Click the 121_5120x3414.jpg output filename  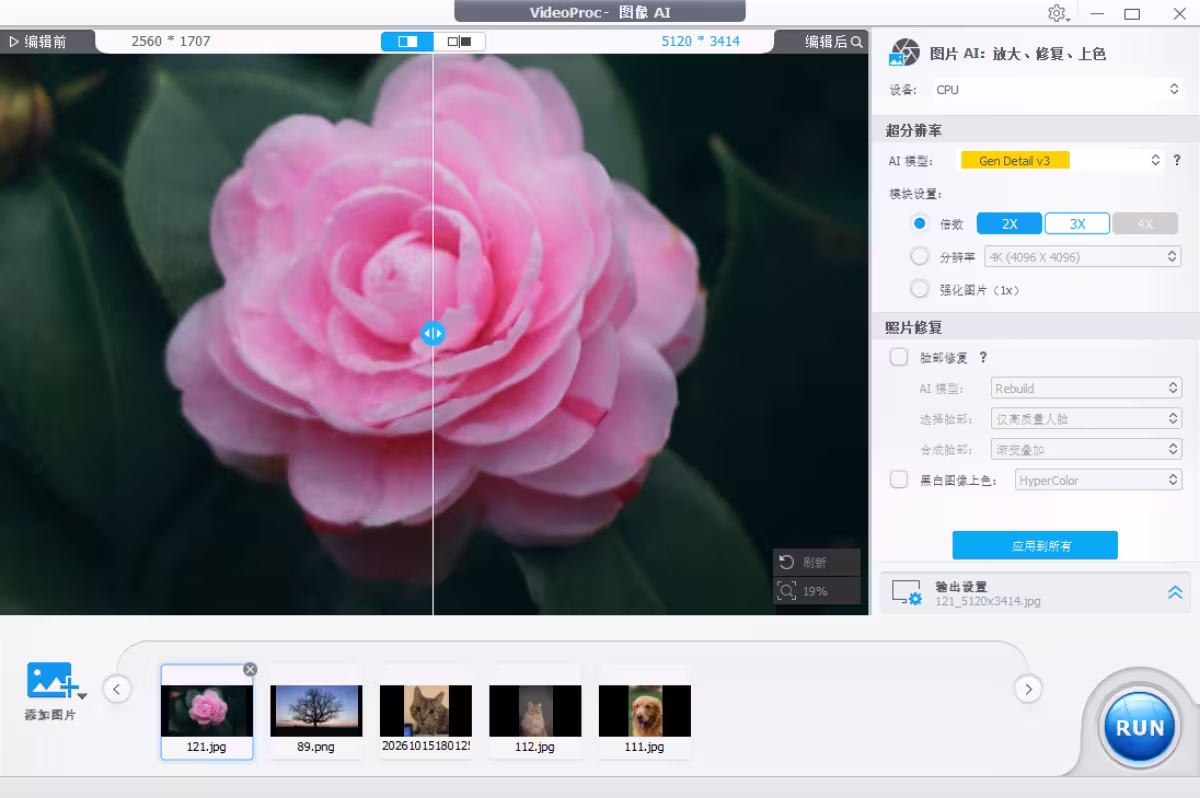pyautogui.click(x=988, y=601)
